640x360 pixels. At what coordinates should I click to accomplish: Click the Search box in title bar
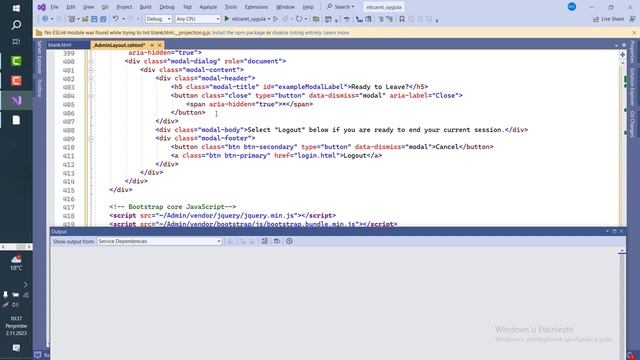point(340,7)
